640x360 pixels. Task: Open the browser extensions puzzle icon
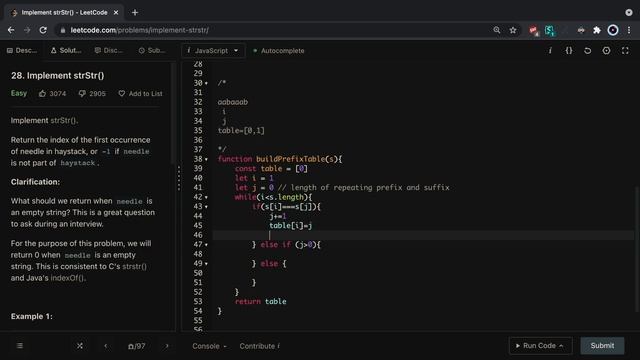click(x=597, y=30)
